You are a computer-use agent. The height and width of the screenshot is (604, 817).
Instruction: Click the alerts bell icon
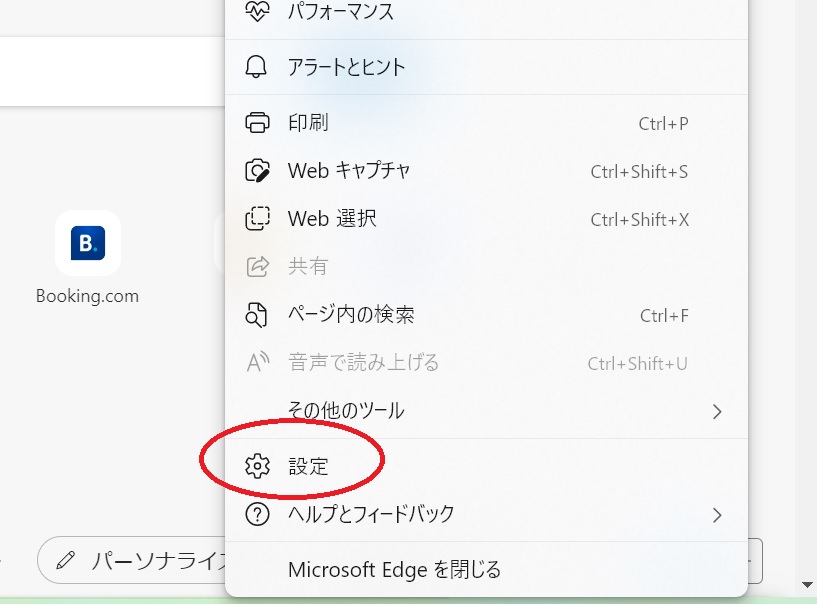(257, 66)
